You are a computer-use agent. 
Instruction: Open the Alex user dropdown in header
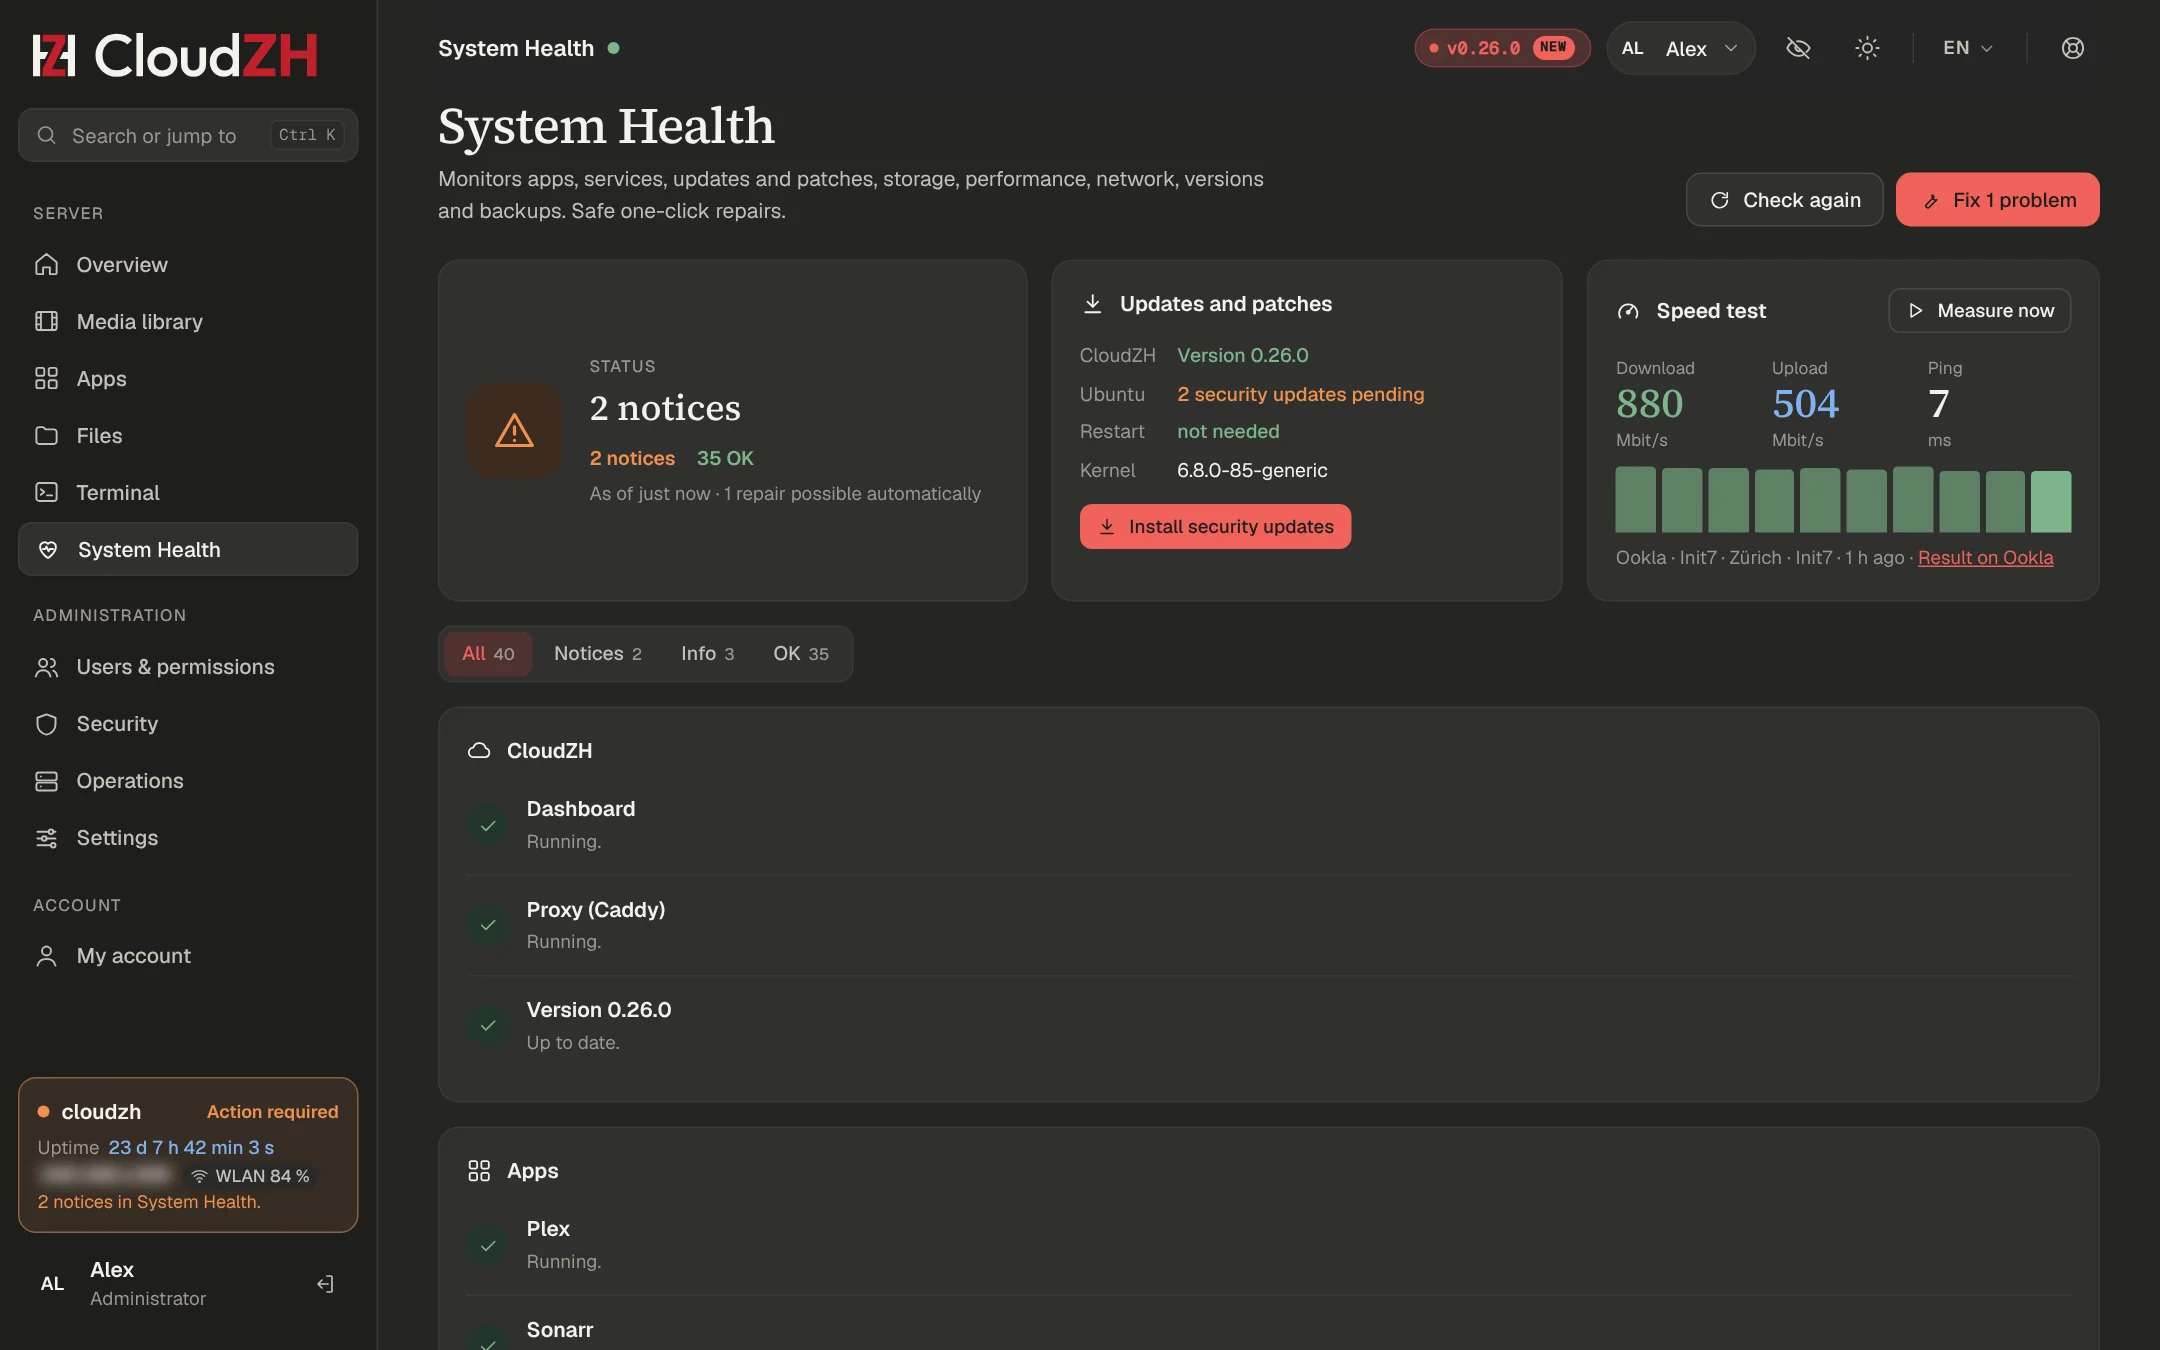pyautogui.click(x=1680, y=48)
